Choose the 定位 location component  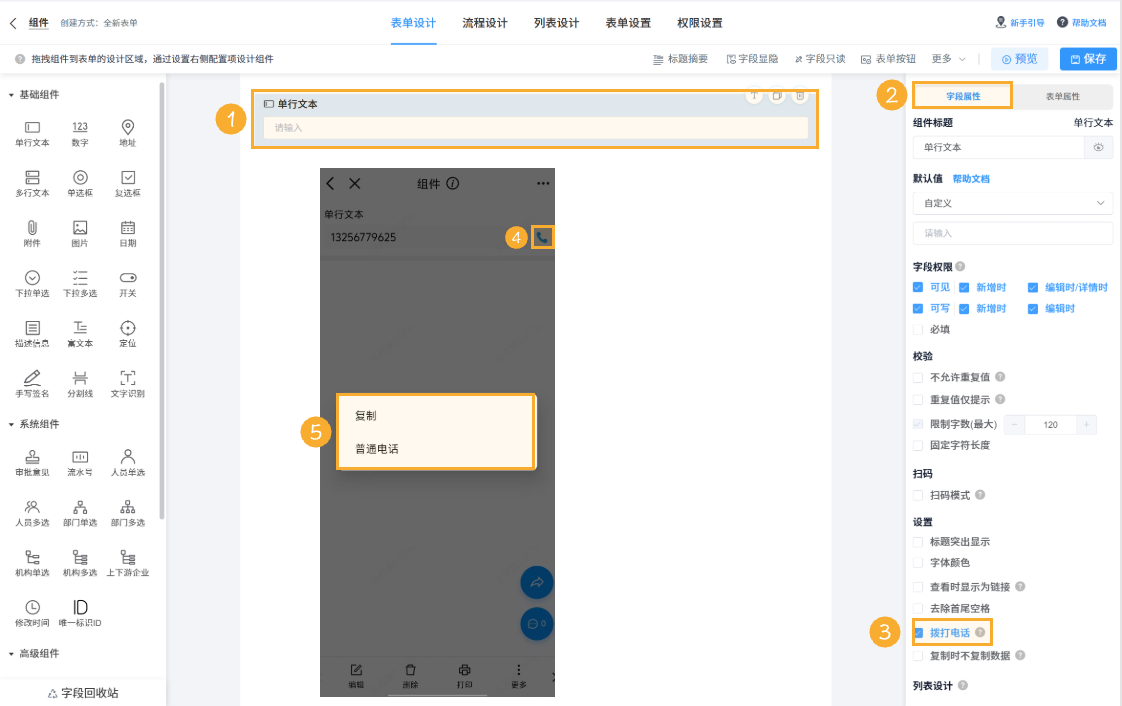pyautogui.click(x=127, y=333)
